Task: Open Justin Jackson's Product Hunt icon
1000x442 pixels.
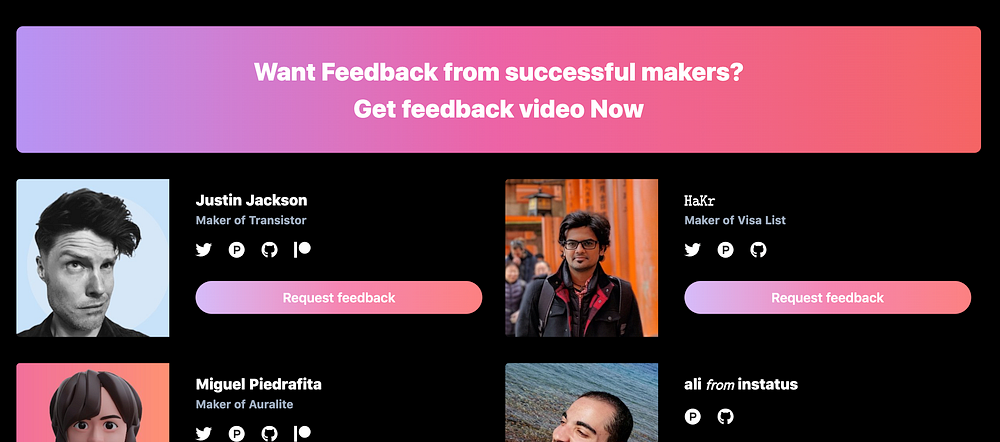Action: click(x=237, y=250)
